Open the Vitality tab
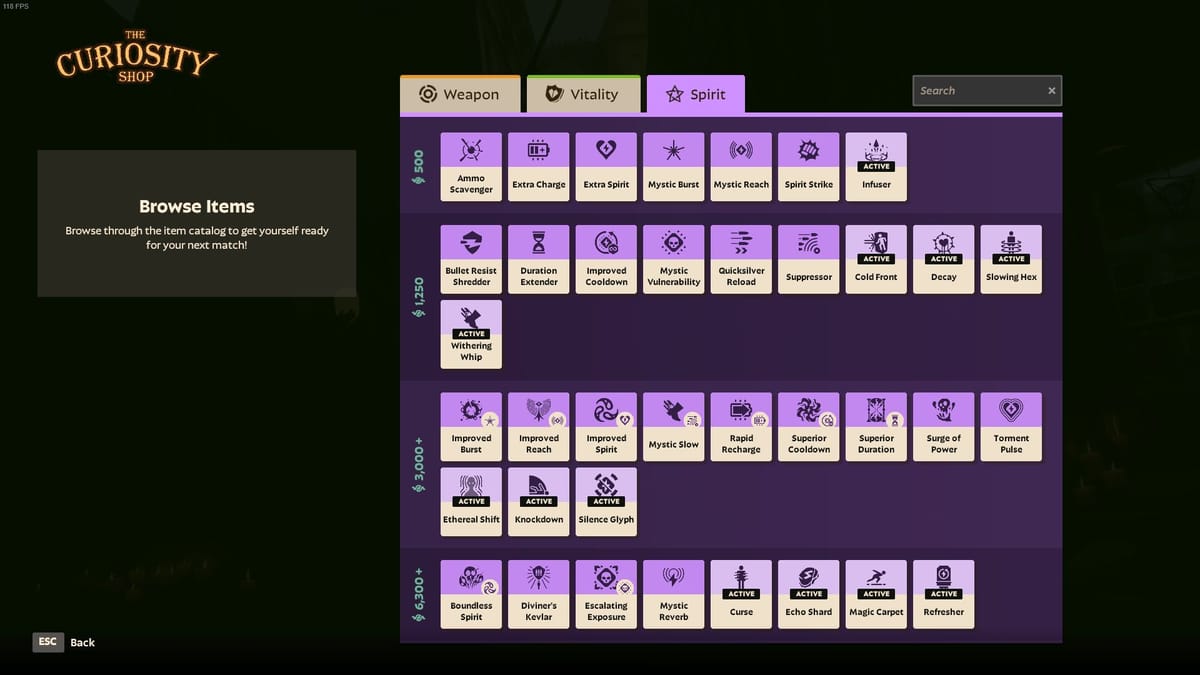The width and height of the screenshot is (1200, 675). (583, 93)
